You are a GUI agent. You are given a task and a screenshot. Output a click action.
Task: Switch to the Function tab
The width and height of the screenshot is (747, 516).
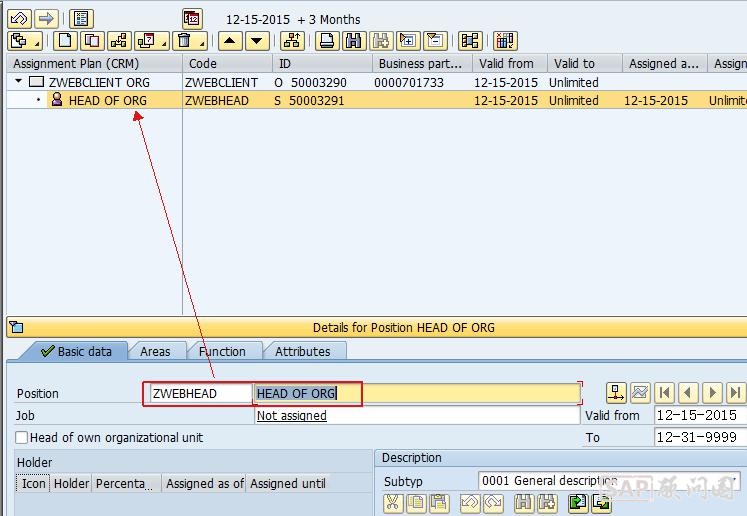click(222, 351)
